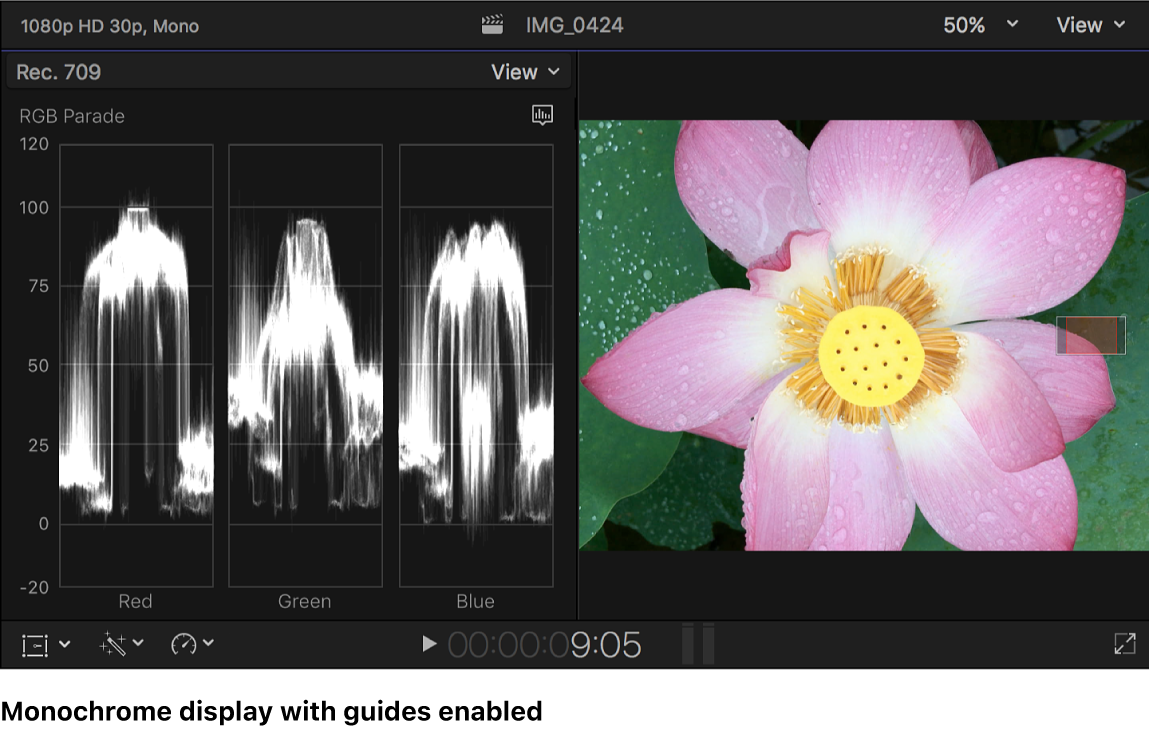Screen dimensions: 1150x740
Task: Click the histogram icon in the scopes panel
Action: click(542, 115)
